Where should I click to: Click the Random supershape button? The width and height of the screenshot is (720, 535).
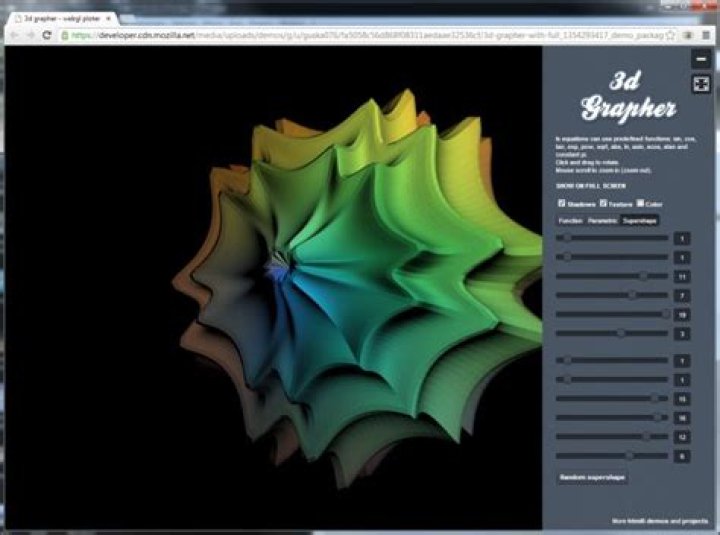pyautogui.click(x=592, y=477)
